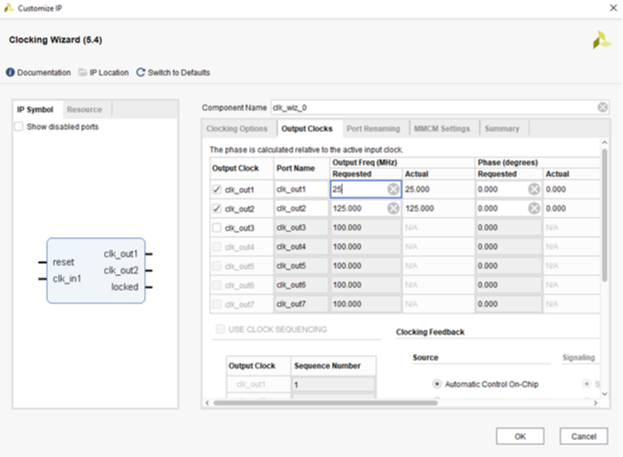Click the Clocking Feedback heading
This screenshot has width=623, height=457.
tap(430, 332)
